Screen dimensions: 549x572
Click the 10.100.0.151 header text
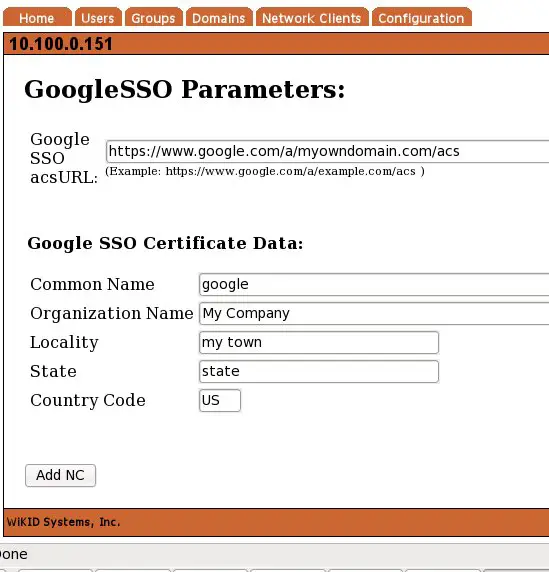point(61,44)
